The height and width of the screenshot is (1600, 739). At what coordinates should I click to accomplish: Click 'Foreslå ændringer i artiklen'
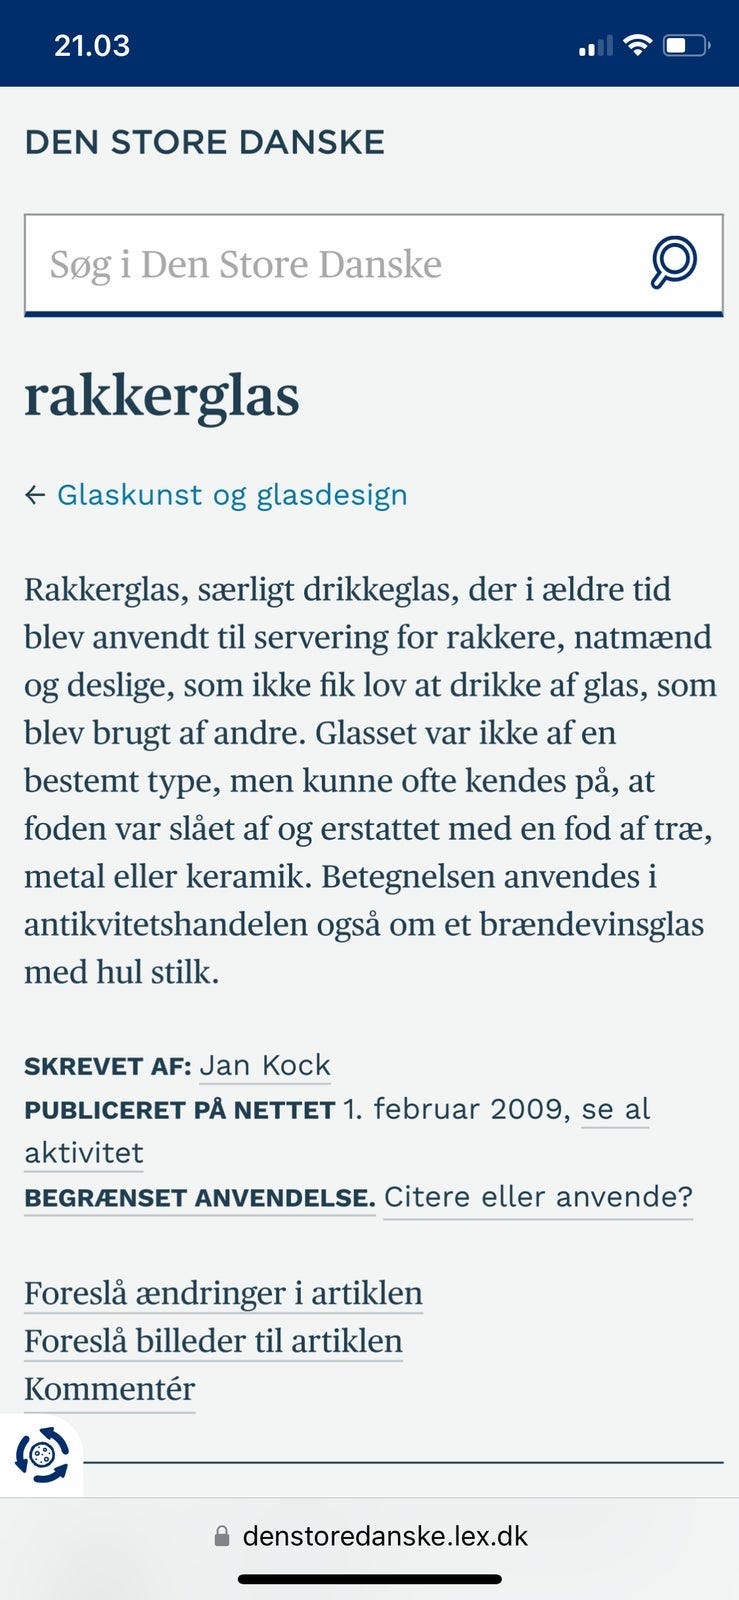point(223,1292)
